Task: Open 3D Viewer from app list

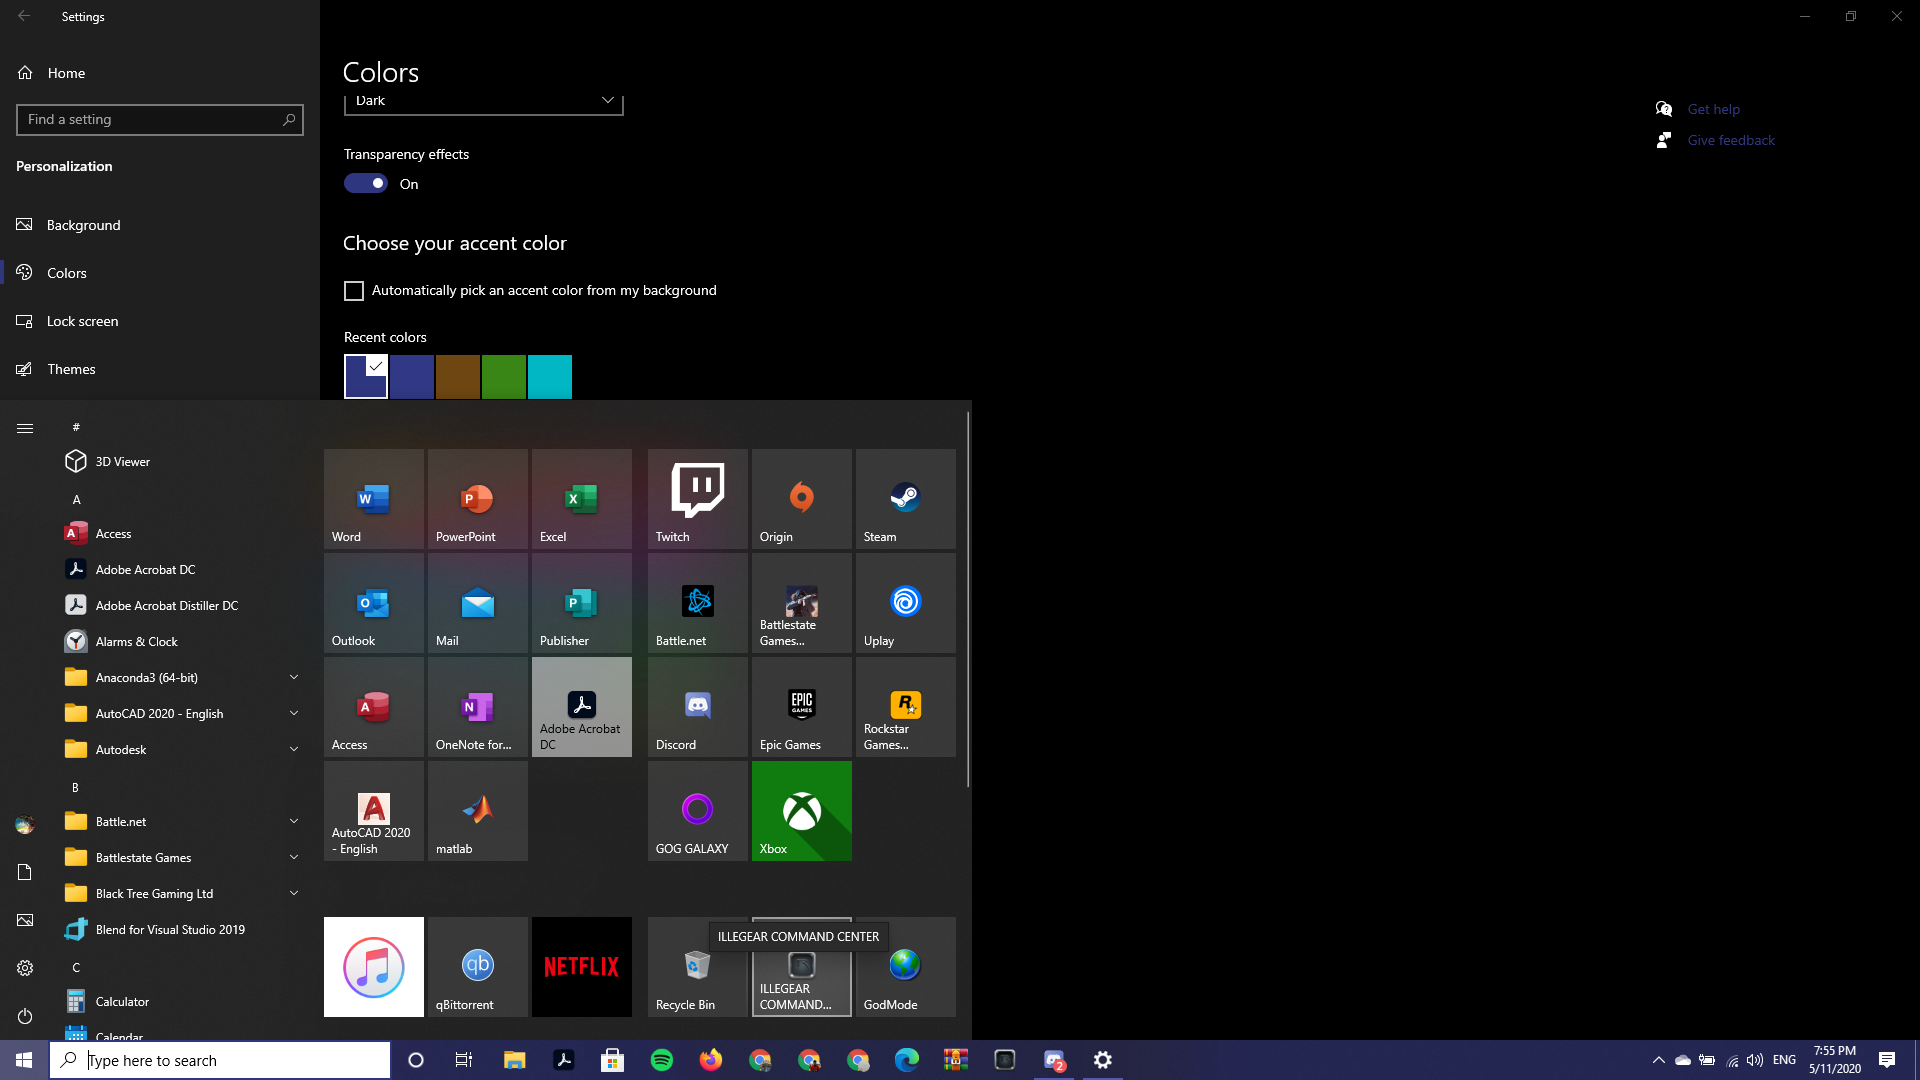Action: coord(180,462)
